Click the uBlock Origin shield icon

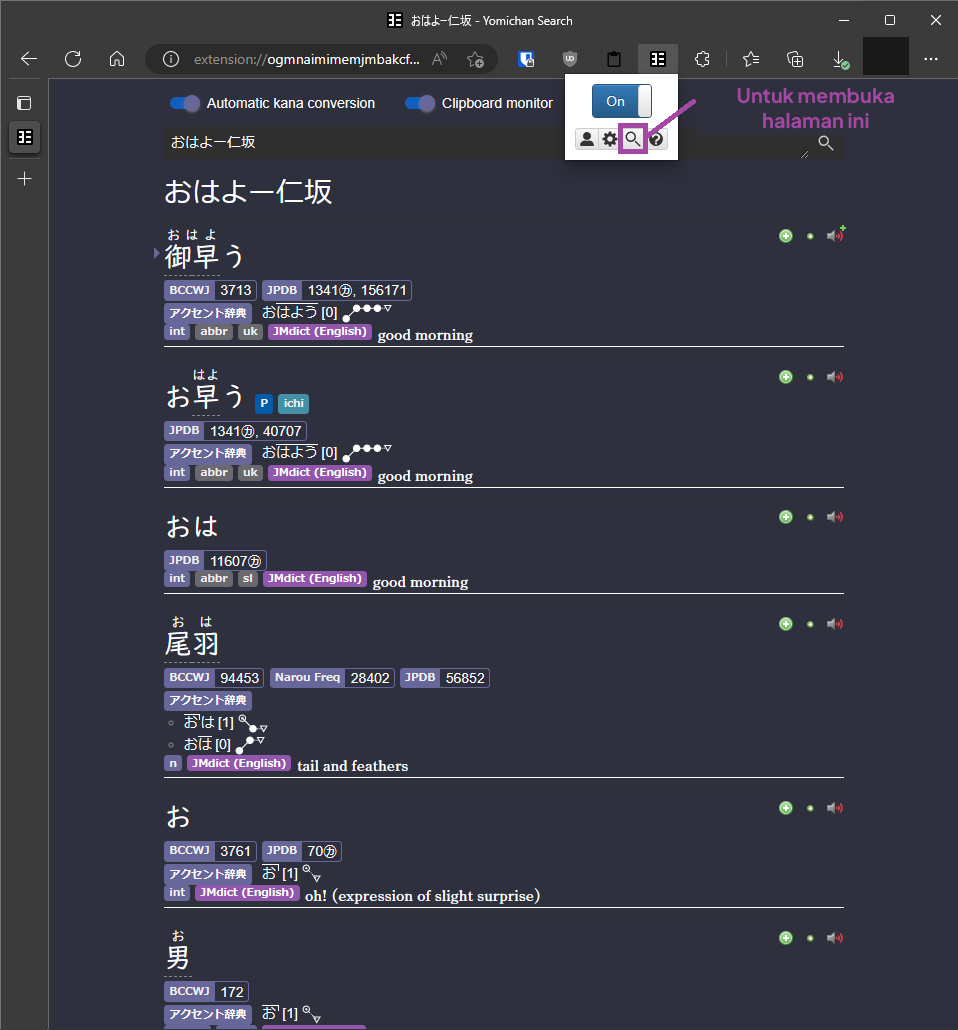570,59
